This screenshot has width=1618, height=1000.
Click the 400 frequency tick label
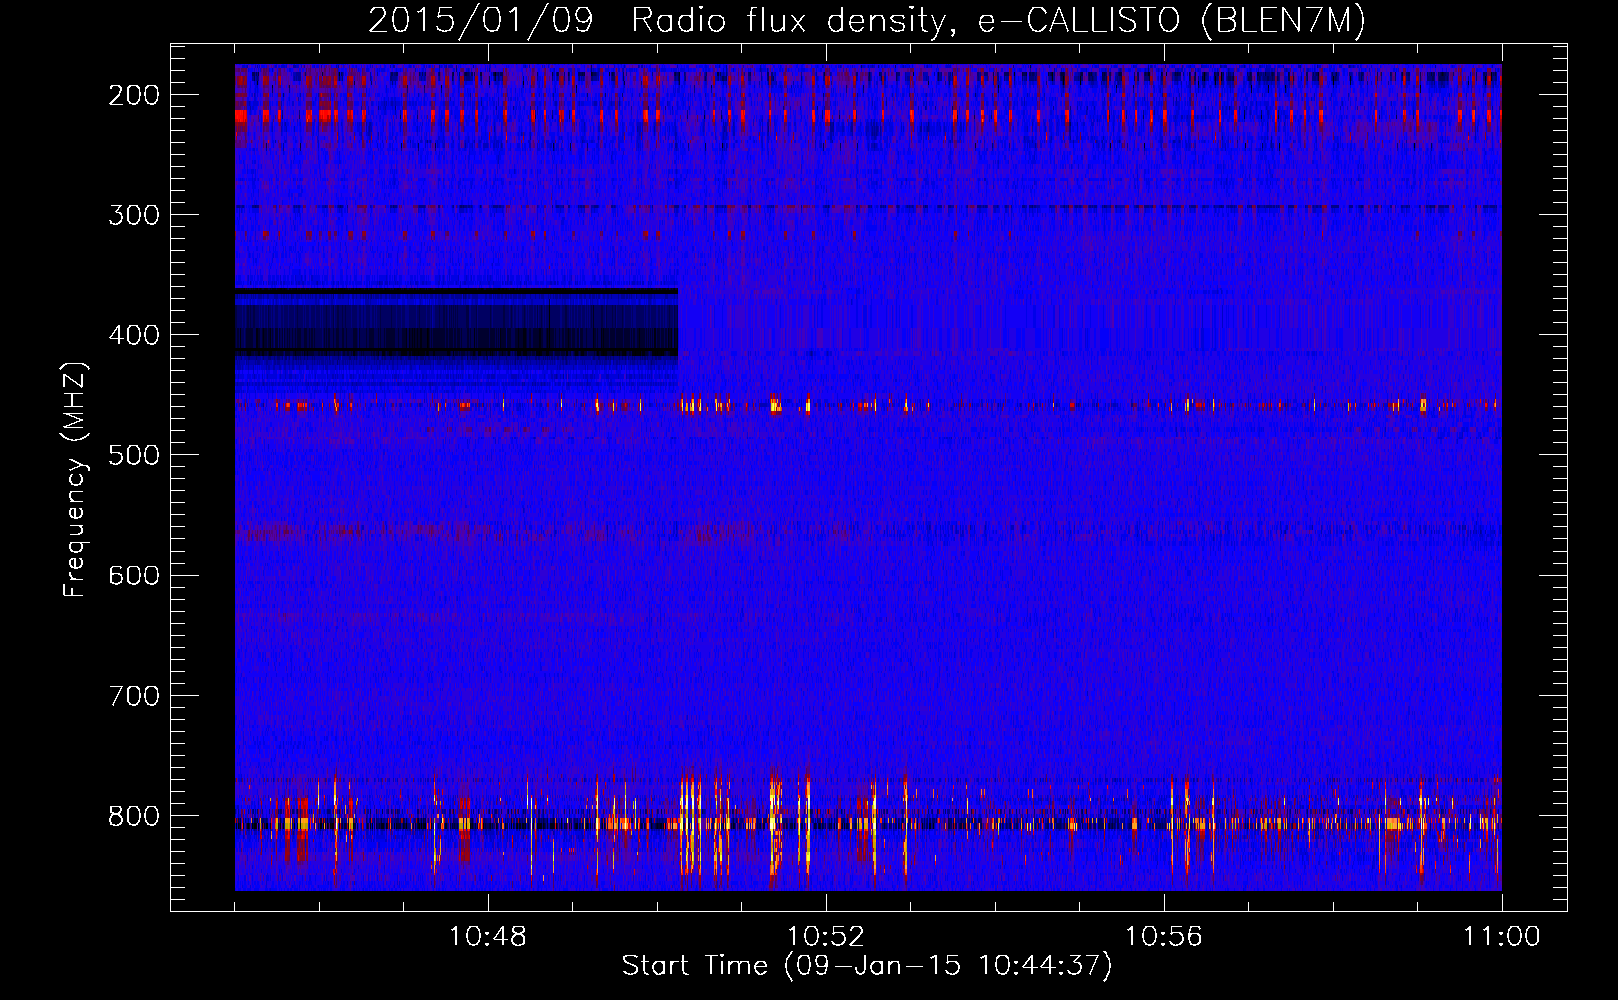[x=134, y=335]
